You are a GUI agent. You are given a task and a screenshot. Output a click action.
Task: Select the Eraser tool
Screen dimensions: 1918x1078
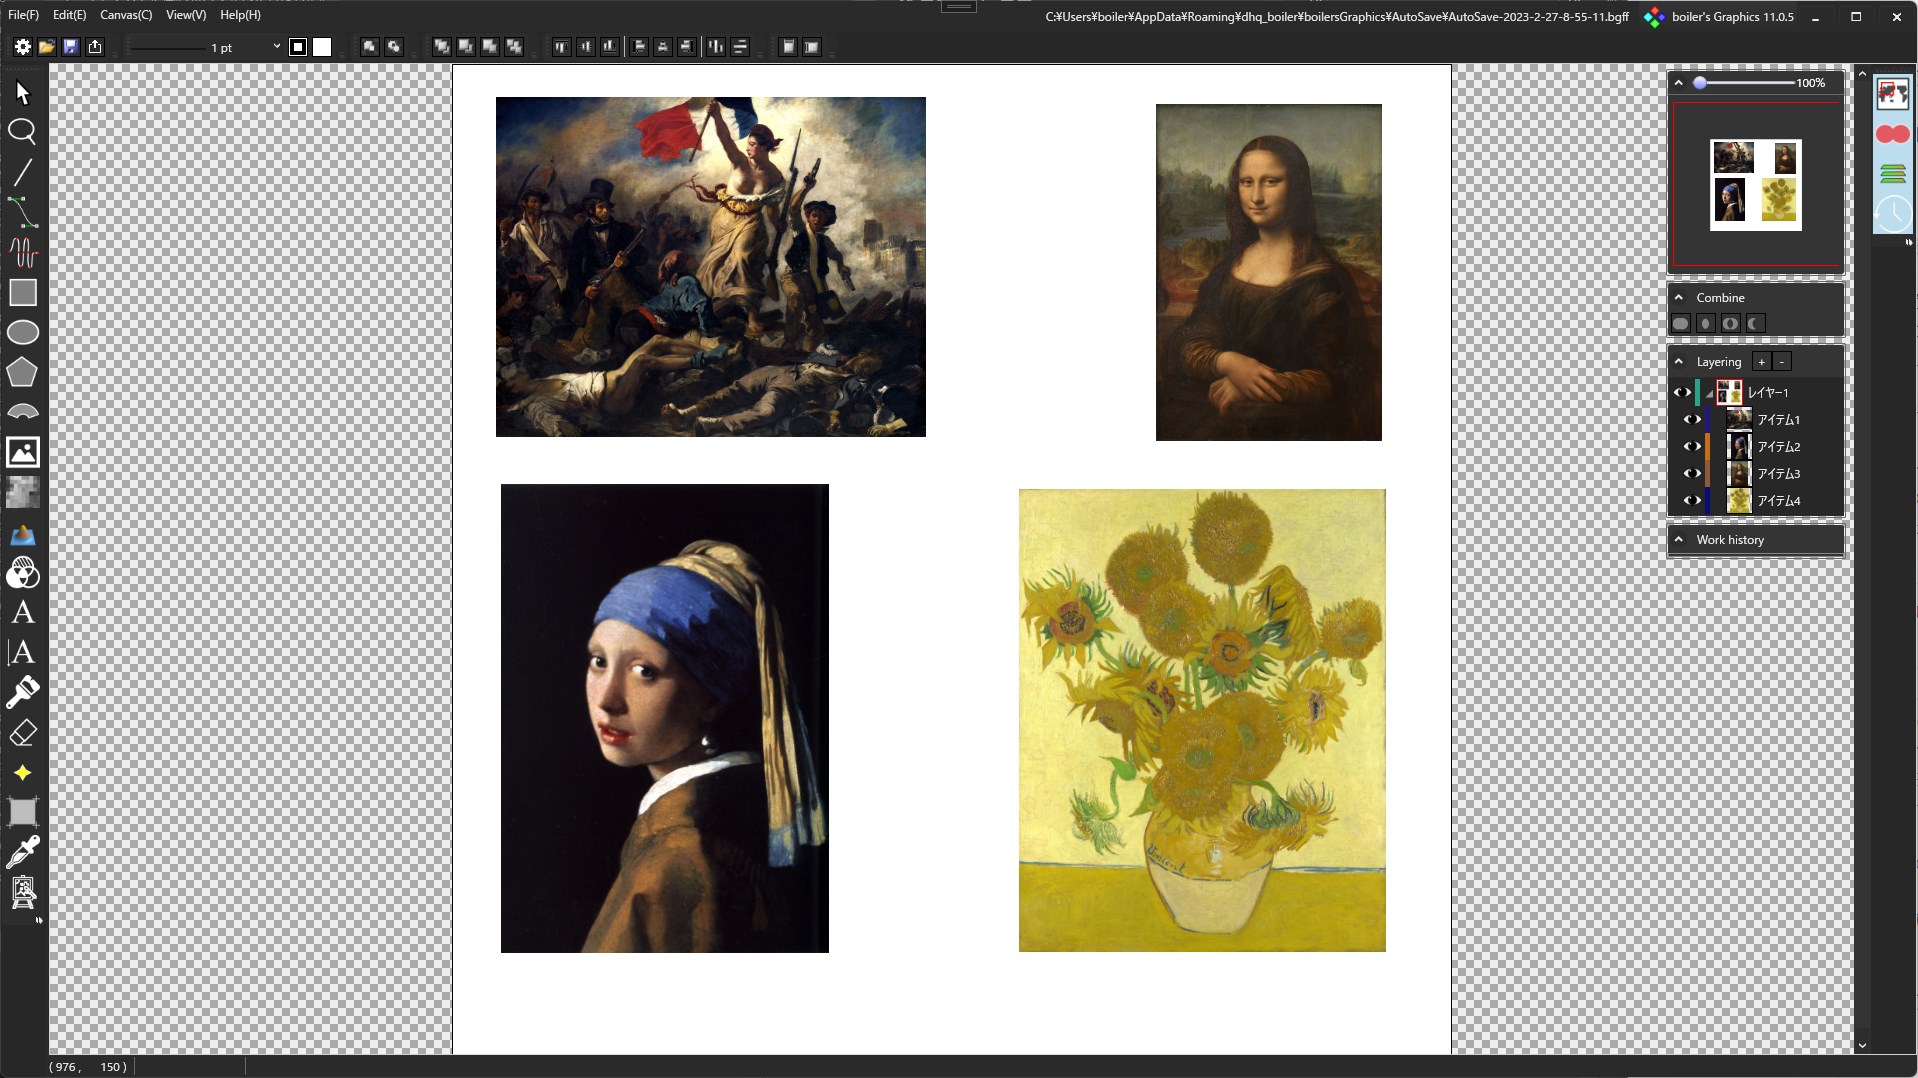point(22,733)
